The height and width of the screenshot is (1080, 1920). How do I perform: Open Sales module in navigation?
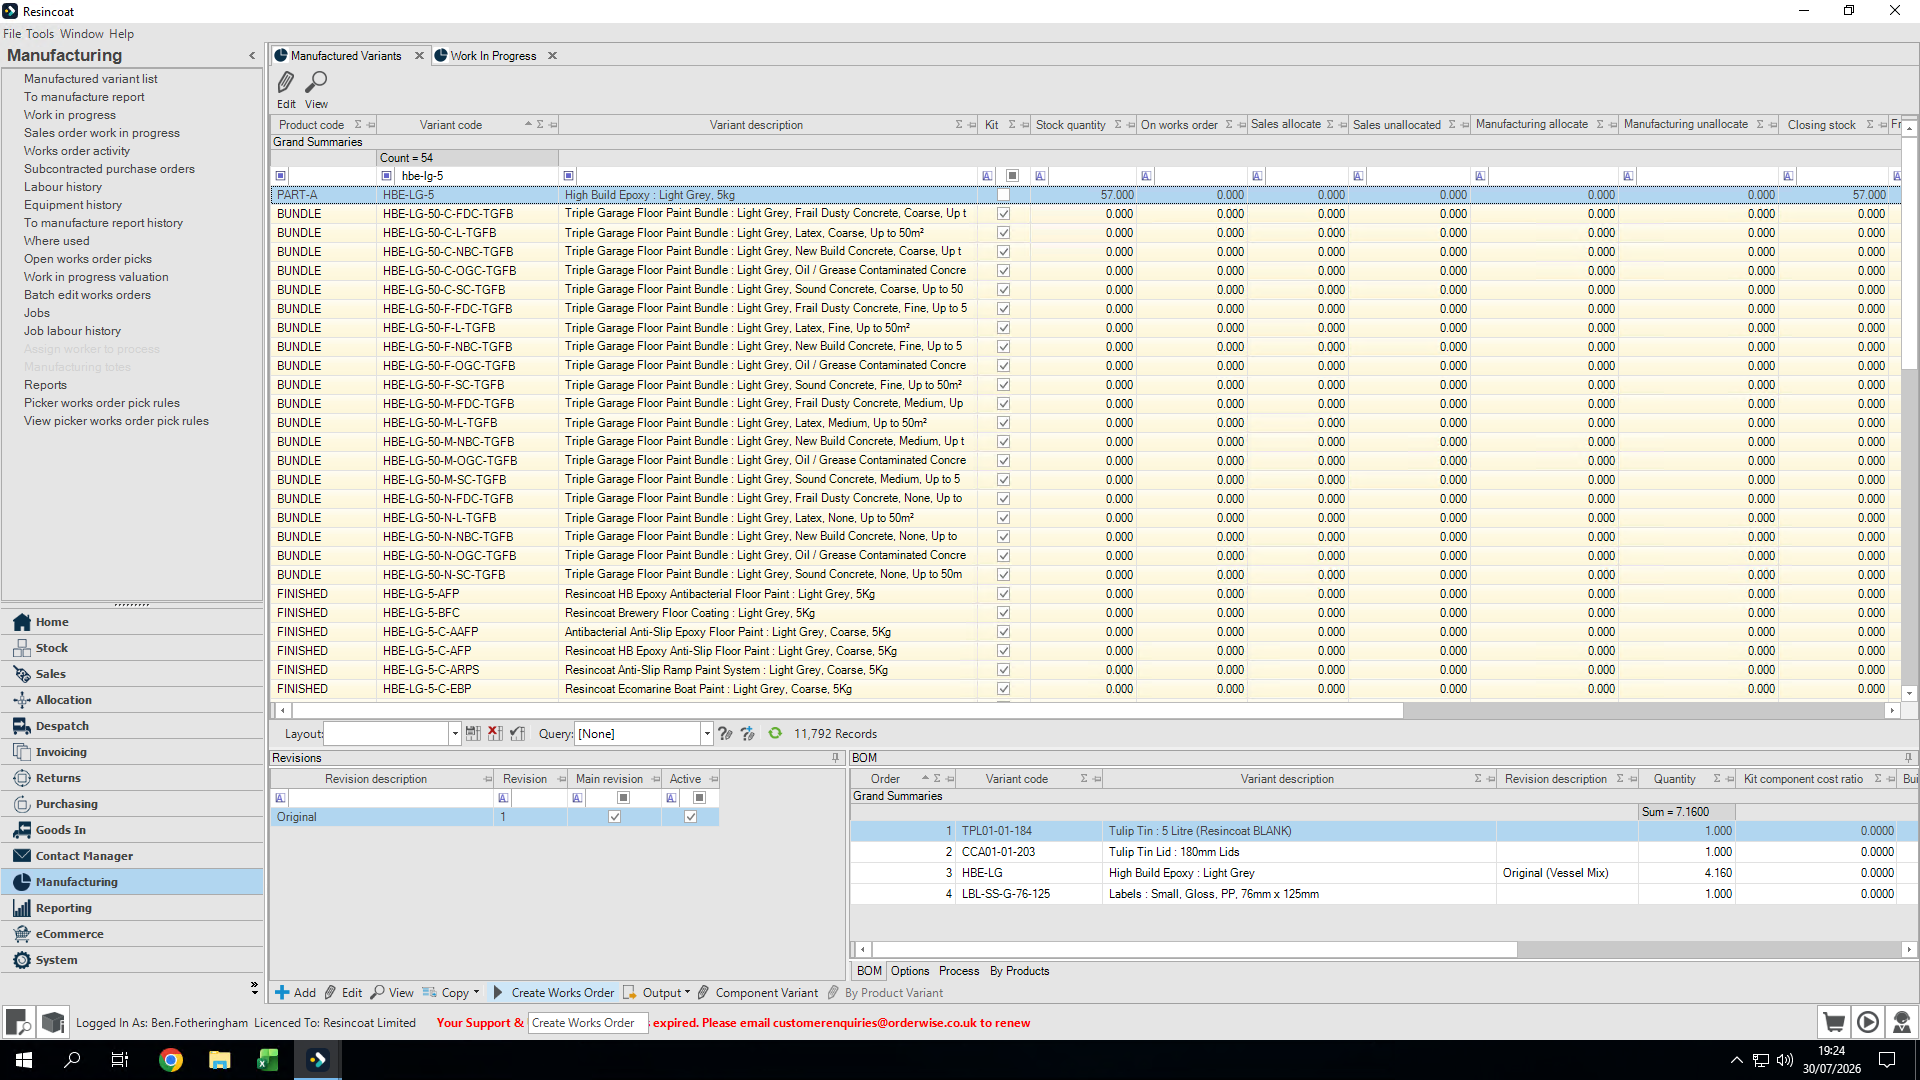coord(132,674)
